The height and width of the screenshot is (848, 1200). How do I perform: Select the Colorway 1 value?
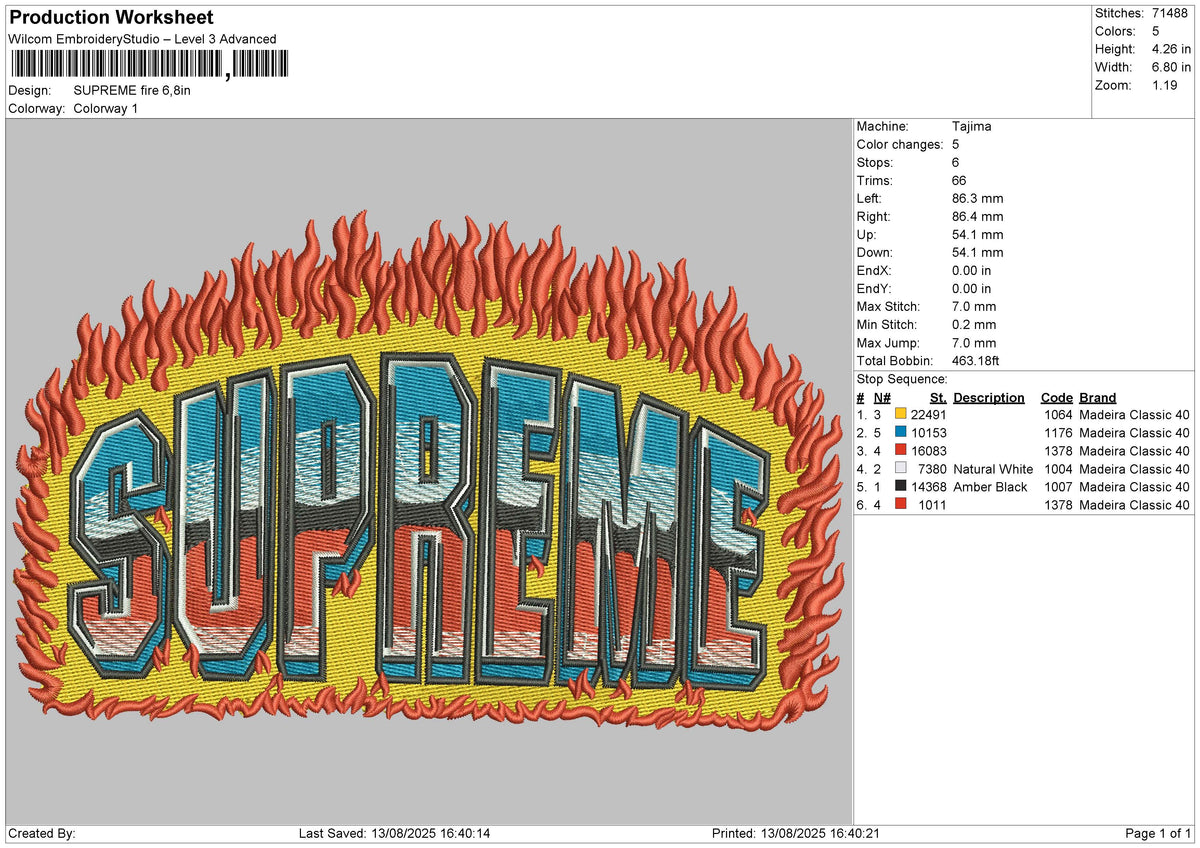(106, 108)
